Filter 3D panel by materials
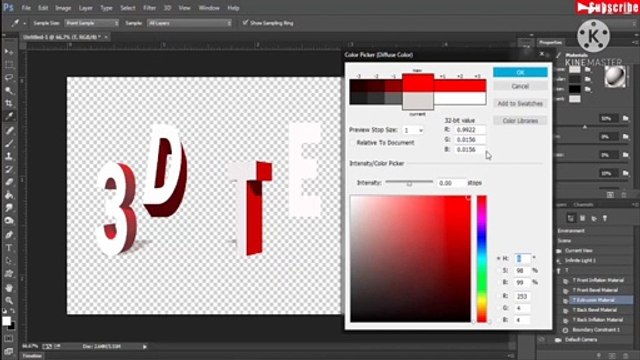The image size is (640, 360). tap(594, 218)
